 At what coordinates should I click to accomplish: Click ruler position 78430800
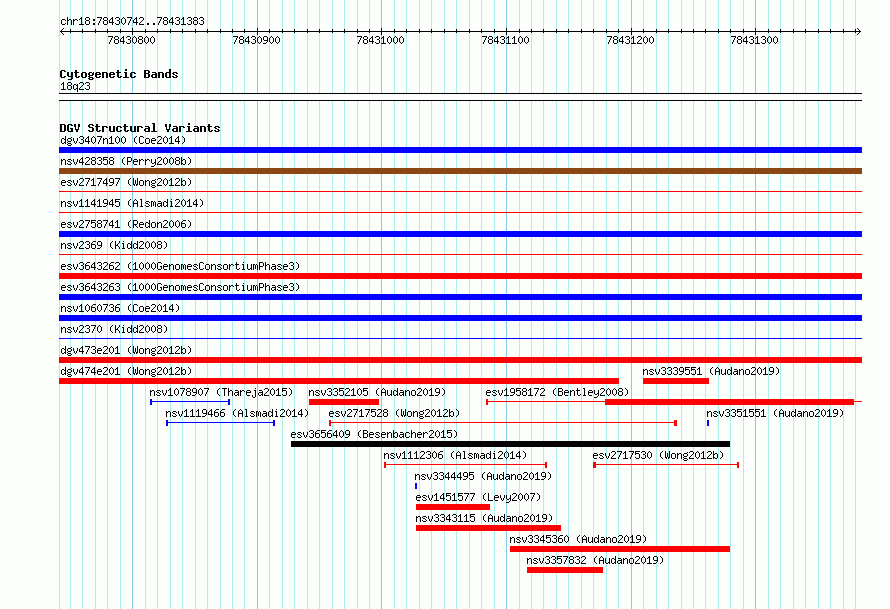(131, 40)
